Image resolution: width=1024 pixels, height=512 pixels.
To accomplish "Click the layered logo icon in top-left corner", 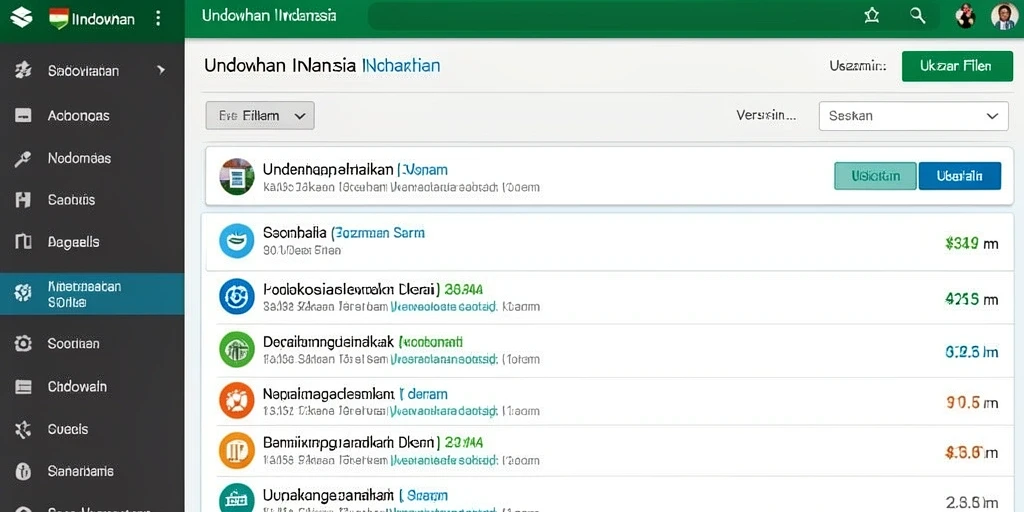I will click(22, 18).
